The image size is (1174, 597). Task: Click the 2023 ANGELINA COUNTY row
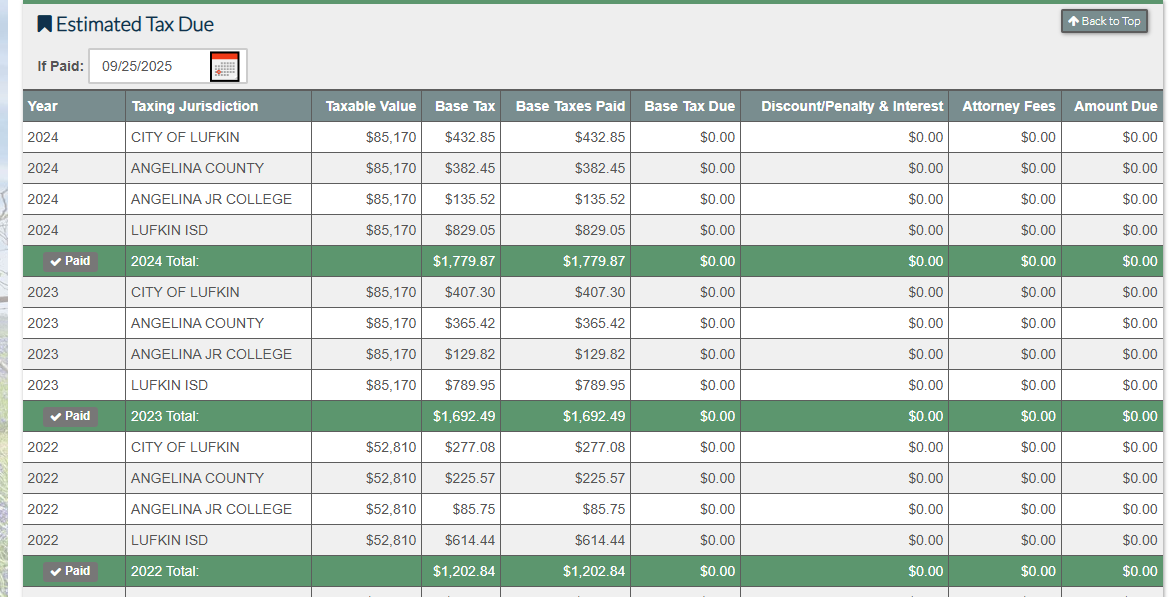point(197,323)
